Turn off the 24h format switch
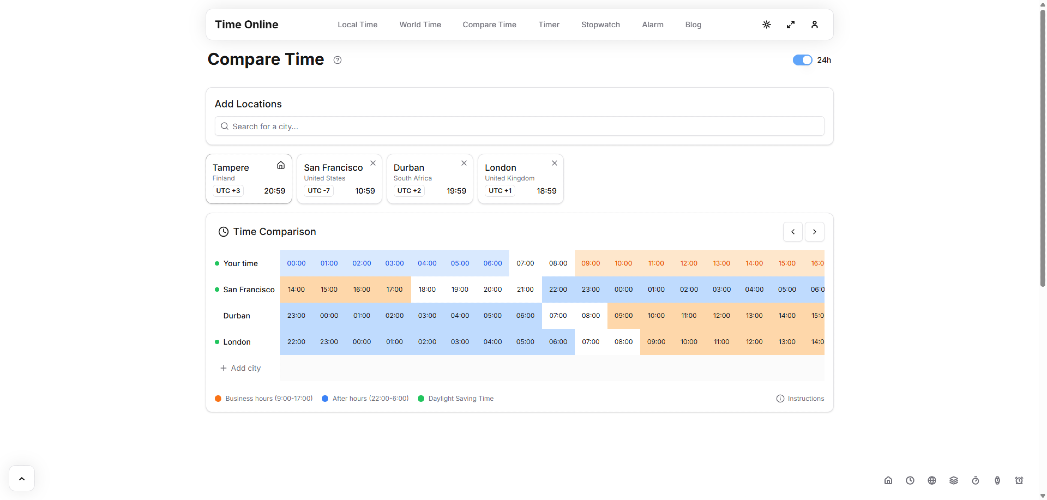 click(802, 60)
